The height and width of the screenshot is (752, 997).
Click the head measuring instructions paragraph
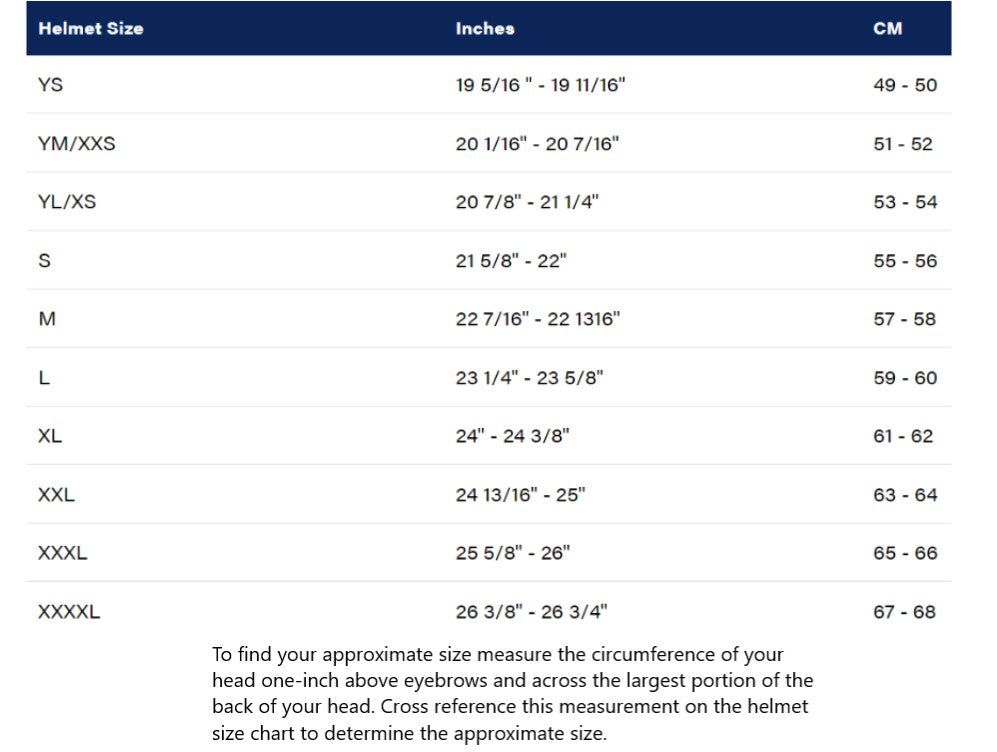coord(512,693)
